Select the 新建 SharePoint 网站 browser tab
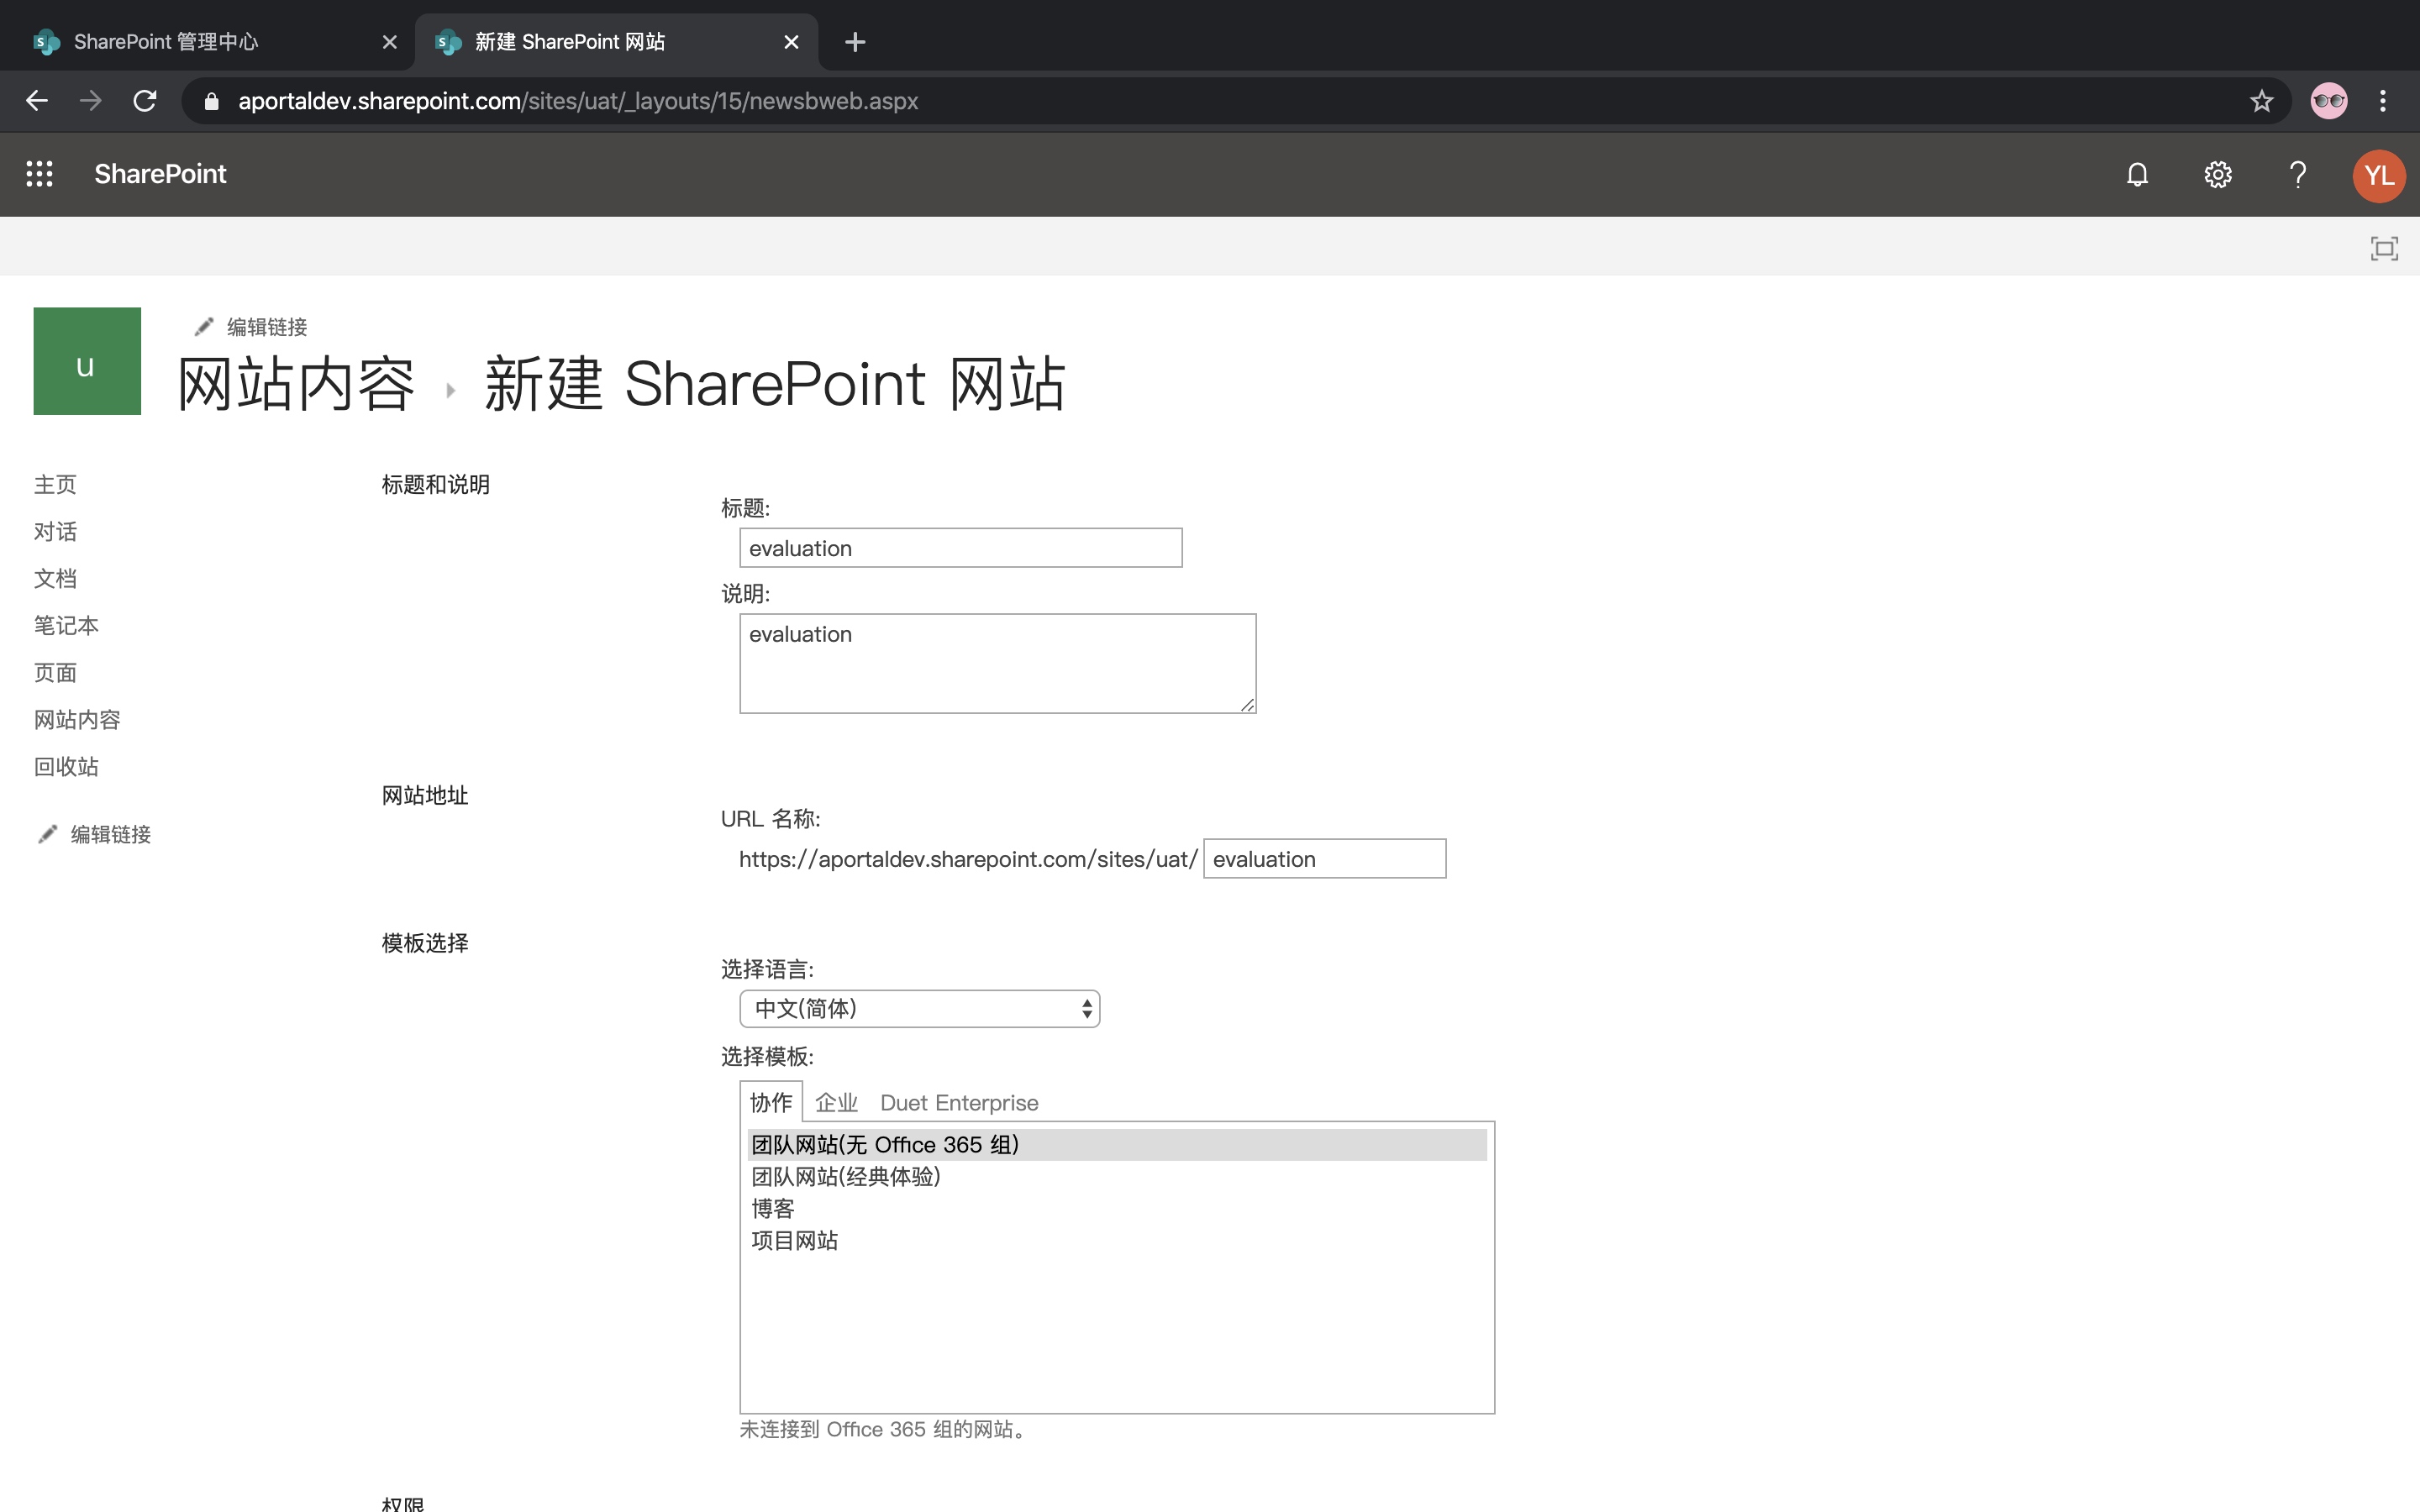This screenshot has width=2420, height=1512. pyautogui.click(x=617, y=42)
